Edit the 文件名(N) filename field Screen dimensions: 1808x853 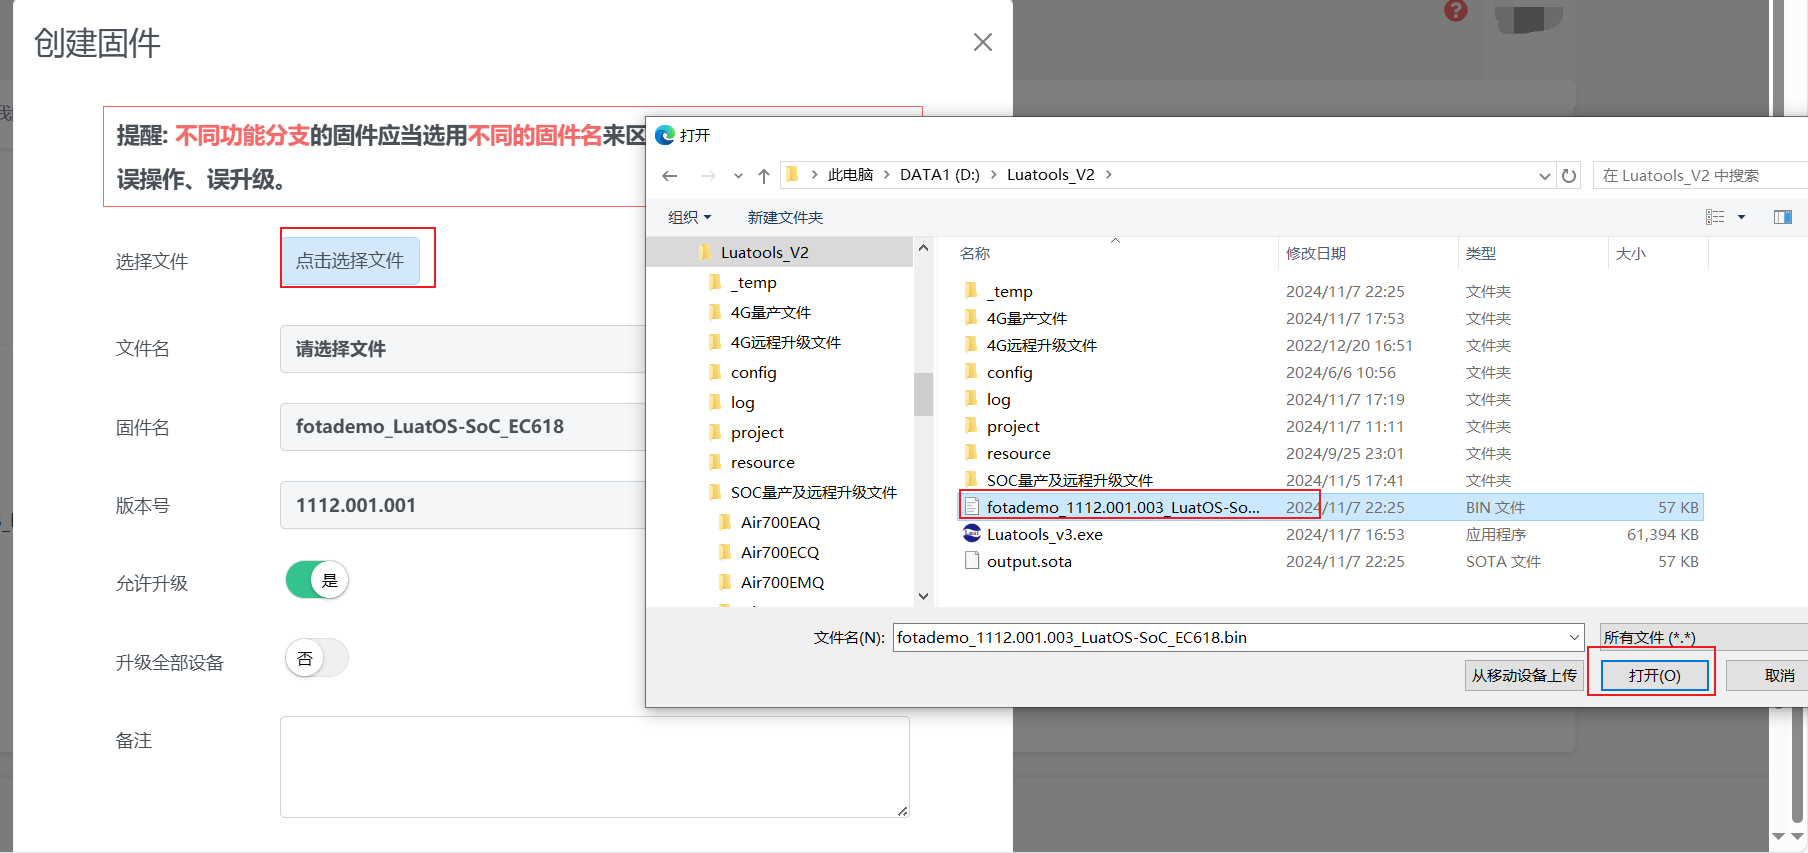coord(1229,637)
